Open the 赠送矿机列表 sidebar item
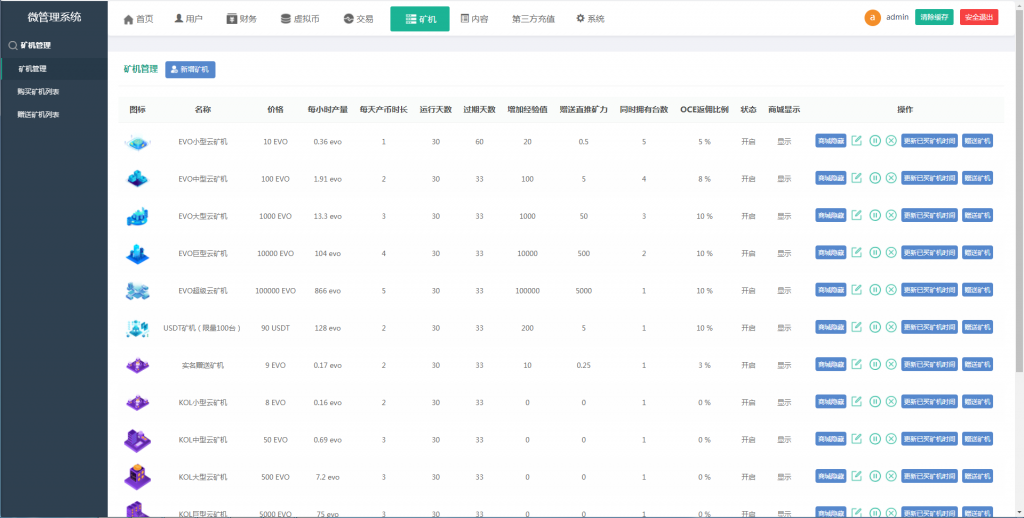1024x518 pixels. coord(39,114)
